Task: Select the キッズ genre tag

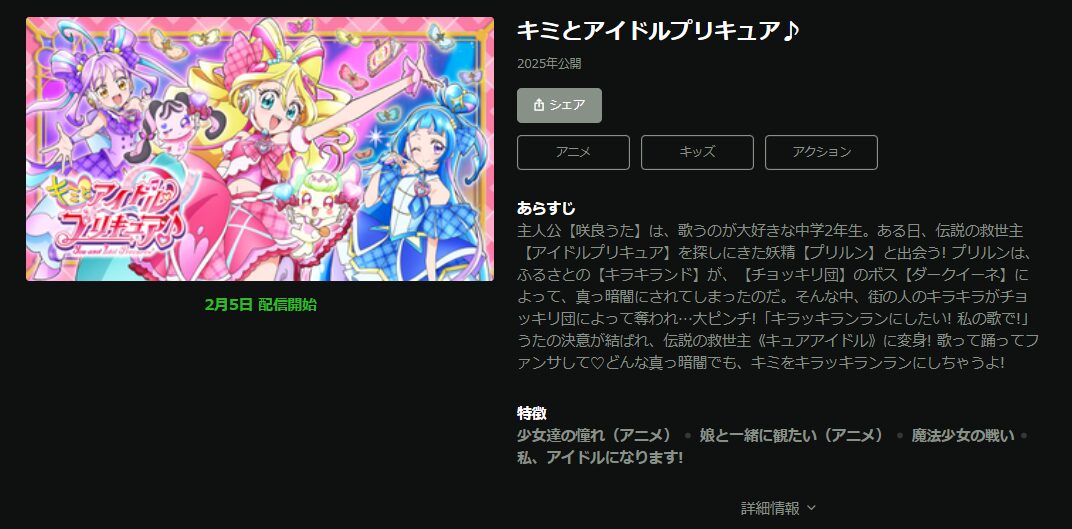Action: click(697, 152)
